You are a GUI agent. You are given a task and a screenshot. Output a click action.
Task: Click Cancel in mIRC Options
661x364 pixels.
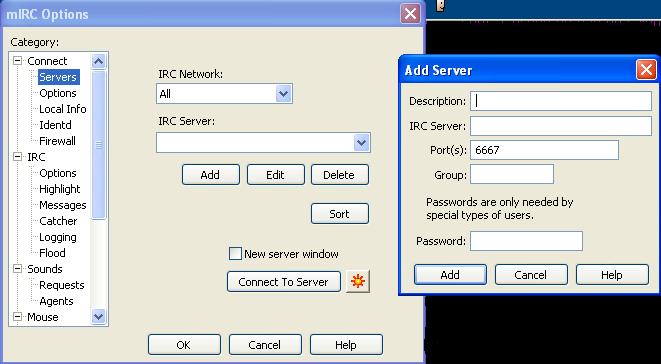click(265, 345)
